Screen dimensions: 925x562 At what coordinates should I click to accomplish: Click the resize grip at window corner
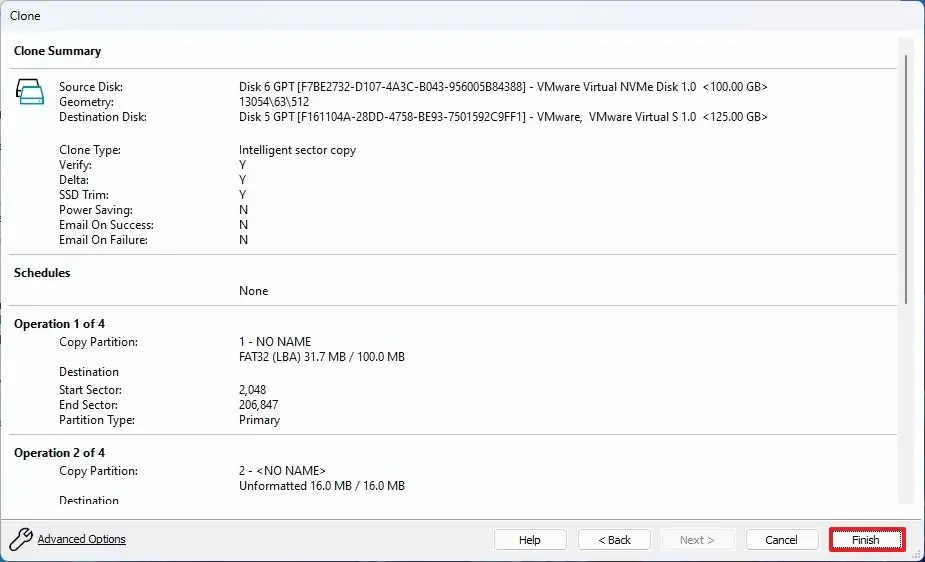tap(917, 554)
